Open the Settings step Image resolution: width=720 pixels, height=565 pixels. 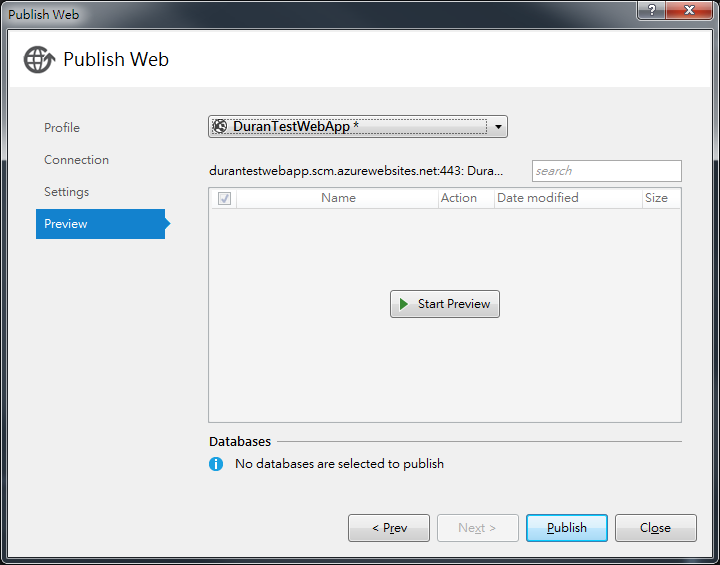[67, 192]
